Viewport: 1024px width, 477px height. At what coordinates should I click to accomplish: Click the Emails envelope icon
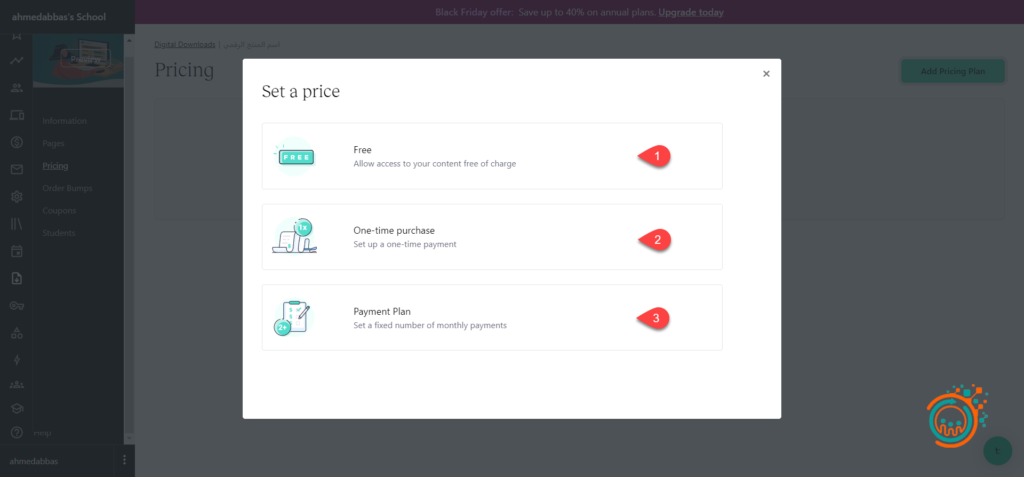tap(16, 169)
